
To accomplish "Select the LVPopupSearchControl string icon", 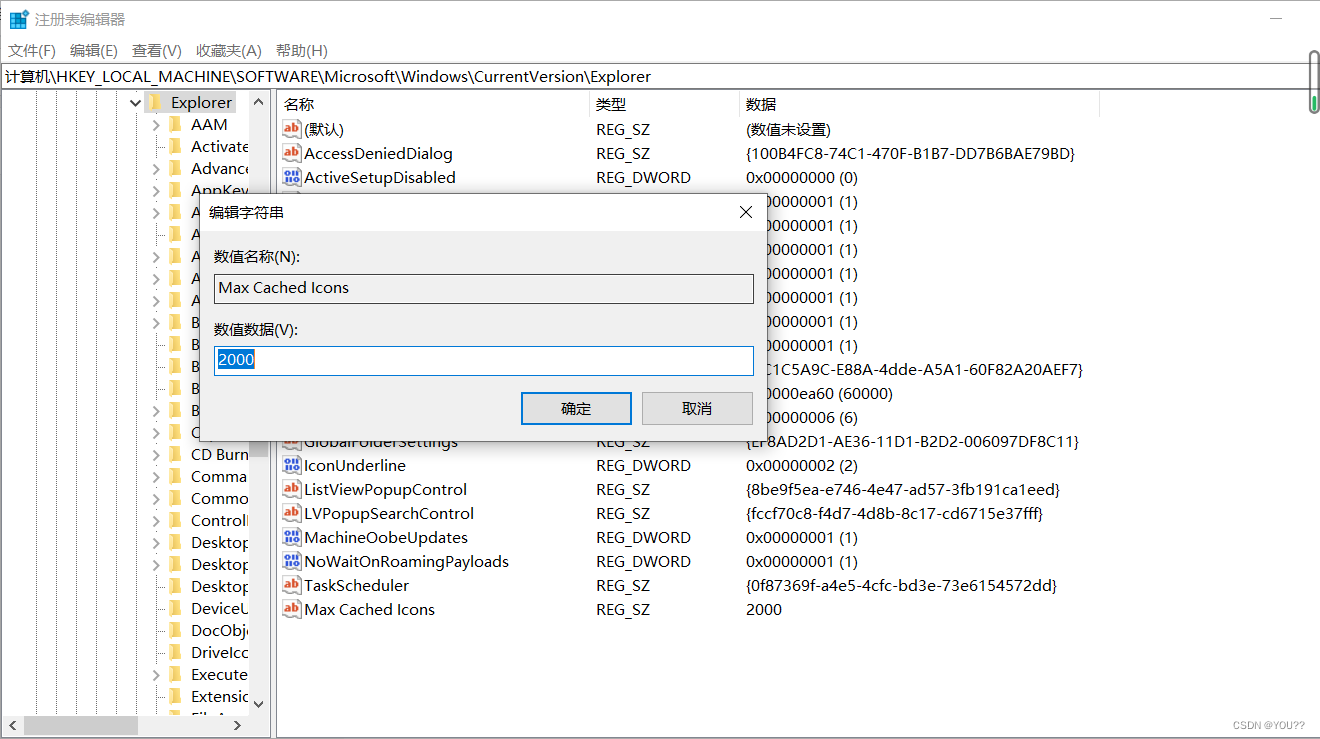I will [x=292, y=513].
